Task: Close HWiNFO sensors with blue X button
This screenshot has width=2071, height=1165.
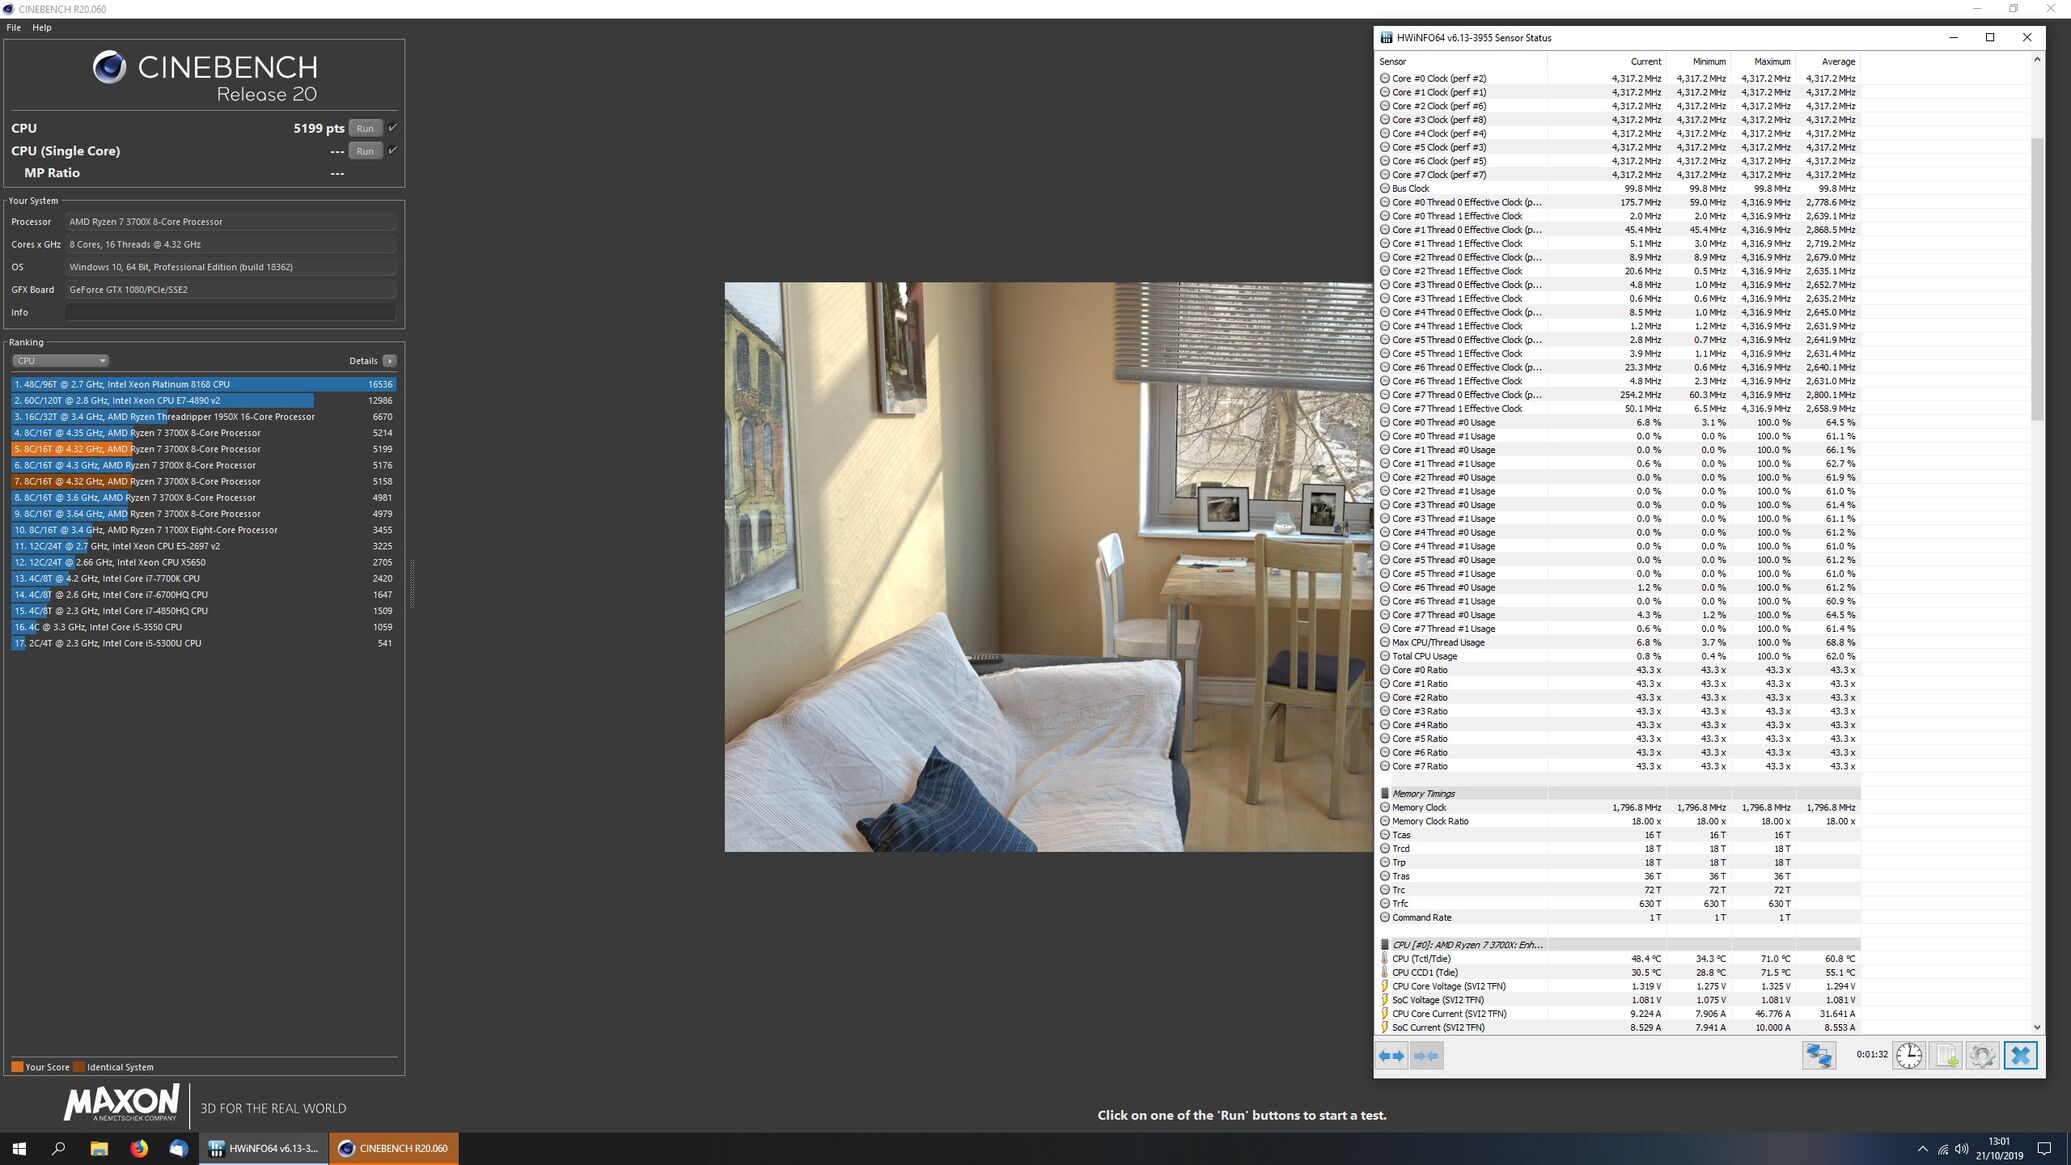Action: (x=2020, y=1055)
